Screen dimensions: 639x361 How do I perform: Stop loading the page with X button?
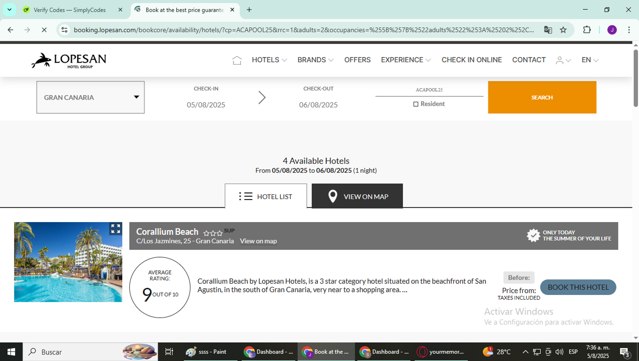point(44,30)
